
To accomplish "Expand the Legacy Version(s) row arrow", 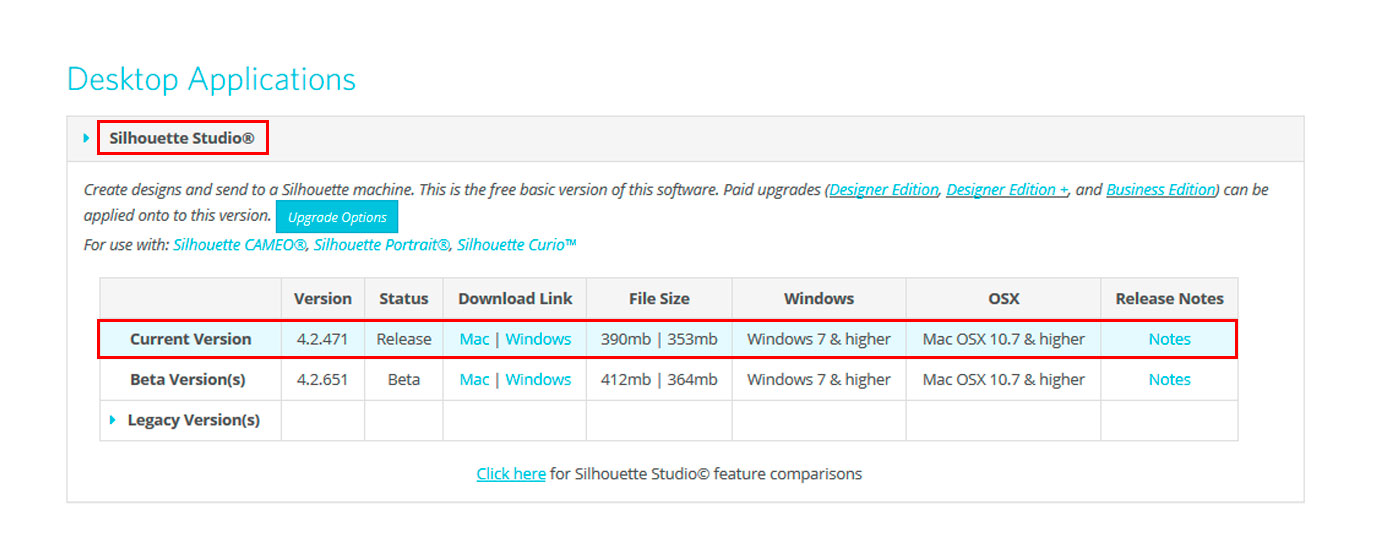I will point(113,420).
